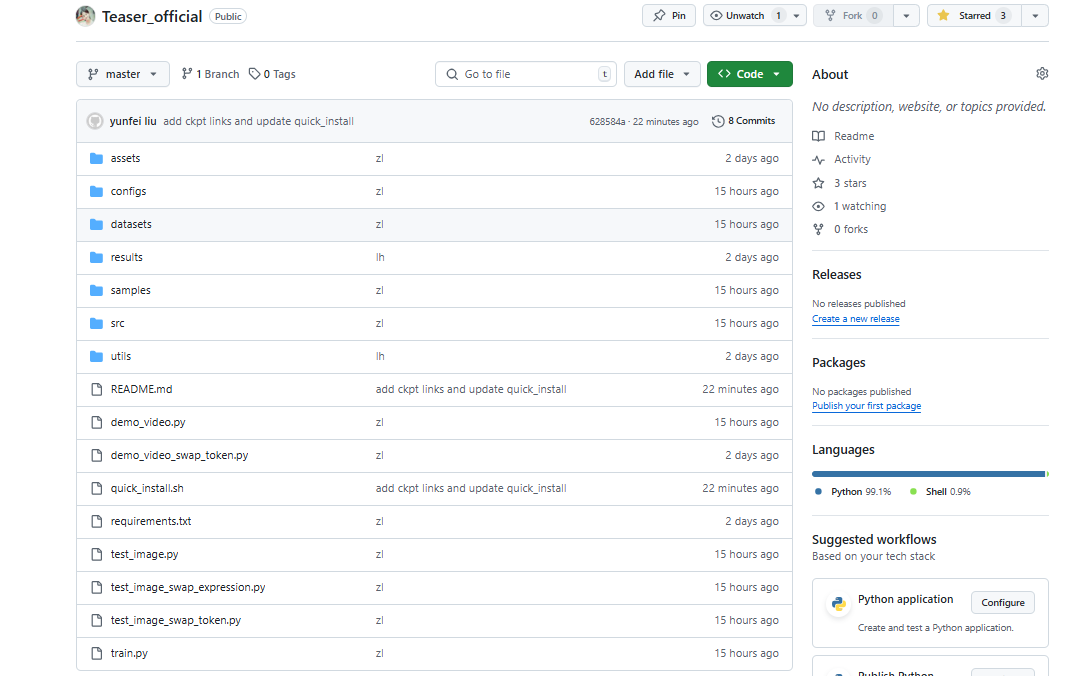This screenshot has width=1080, height=676.
Task: Expand the star lists dropdown arrow
Action: (1035, 16)
